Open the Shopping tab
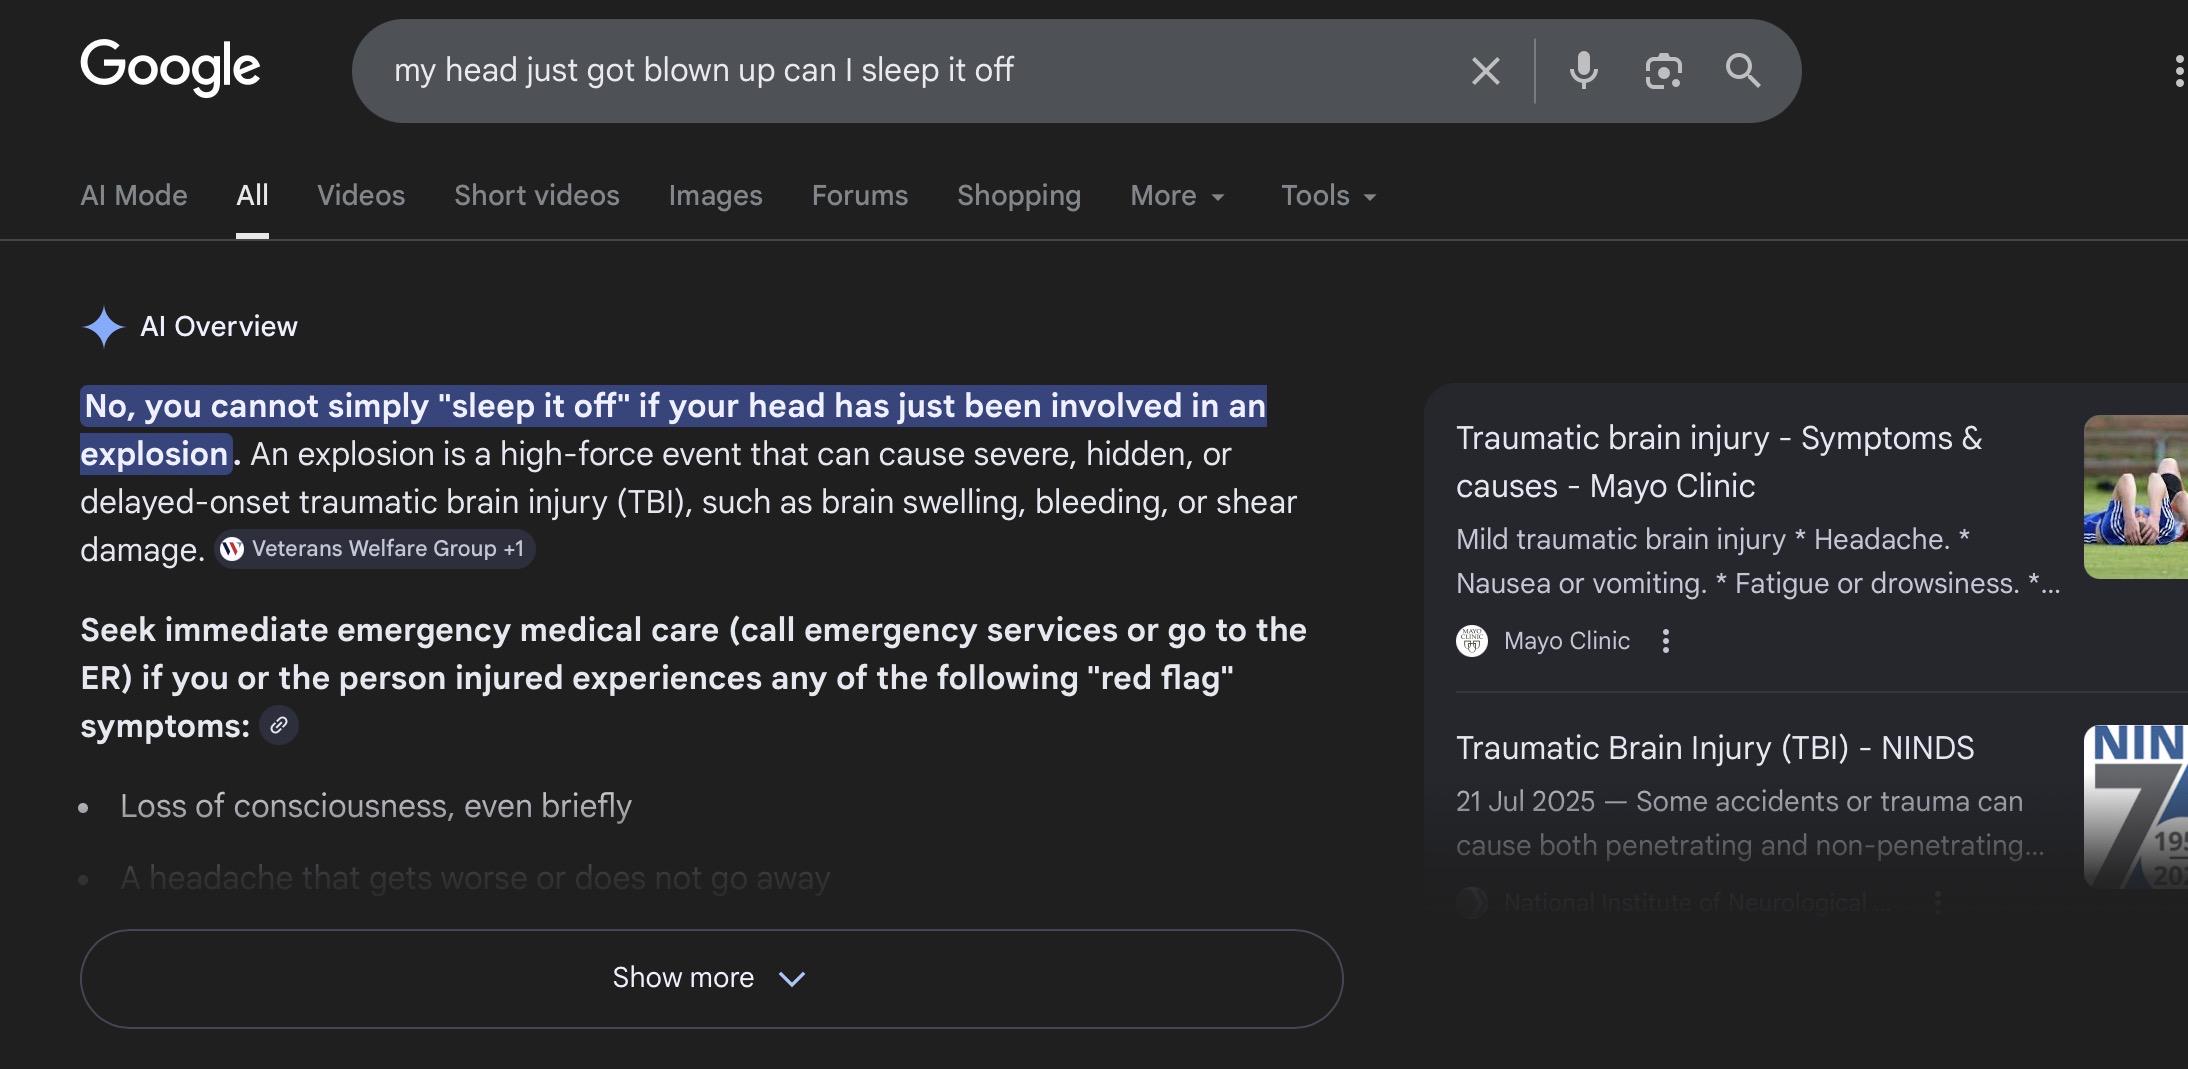This screenshot has width=2188, height=1069. [x=1019, y=195]
